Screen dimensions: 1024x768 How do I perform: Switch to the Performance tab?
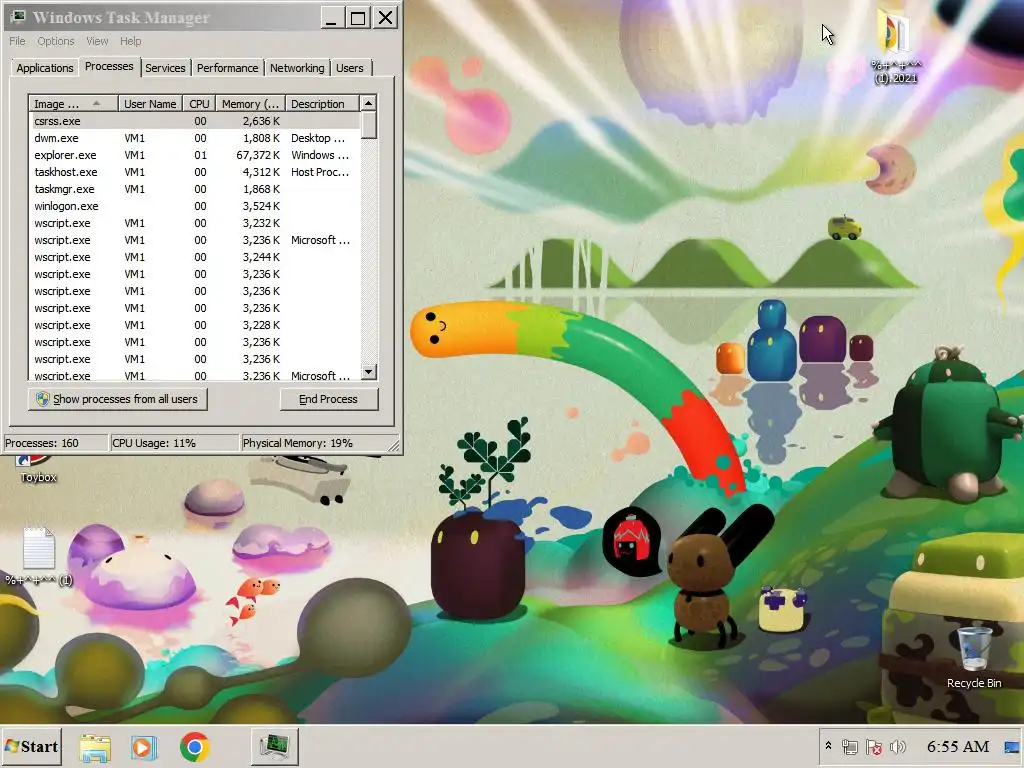227,68
